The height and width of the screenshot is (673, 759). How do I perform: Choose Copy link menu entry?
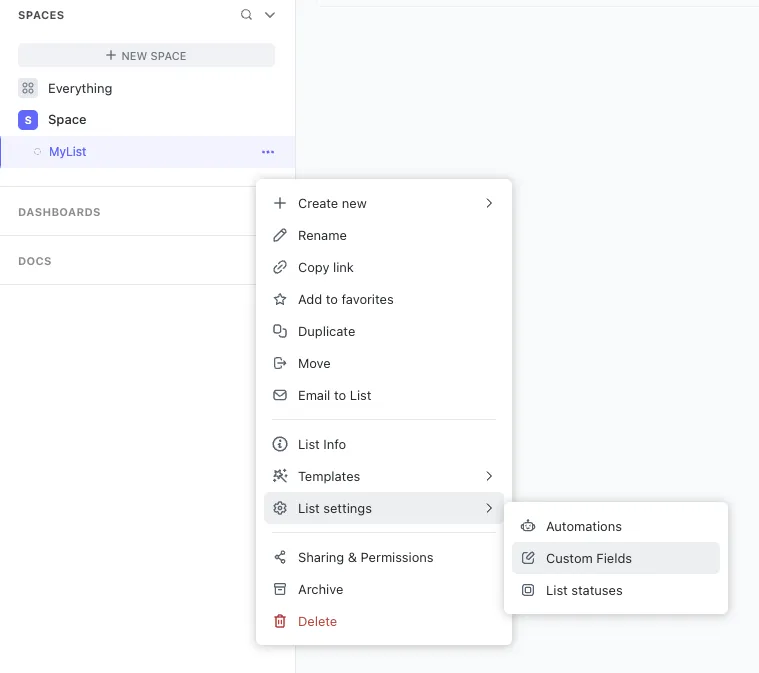383,267
